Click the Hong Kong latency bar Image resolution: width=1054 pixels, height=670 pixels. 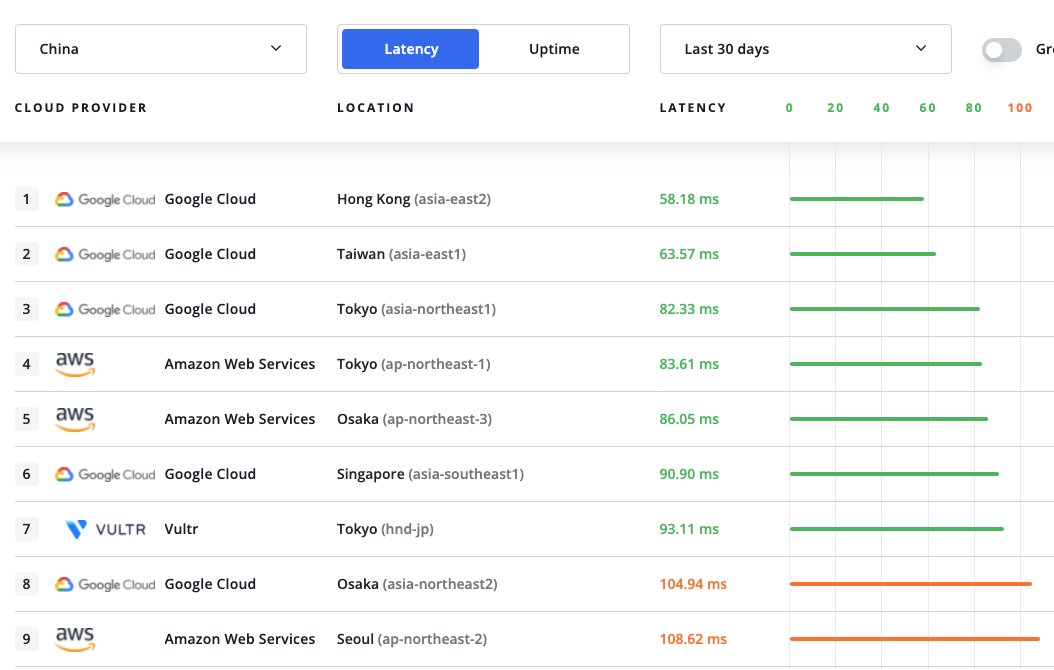tap(857, 199)
